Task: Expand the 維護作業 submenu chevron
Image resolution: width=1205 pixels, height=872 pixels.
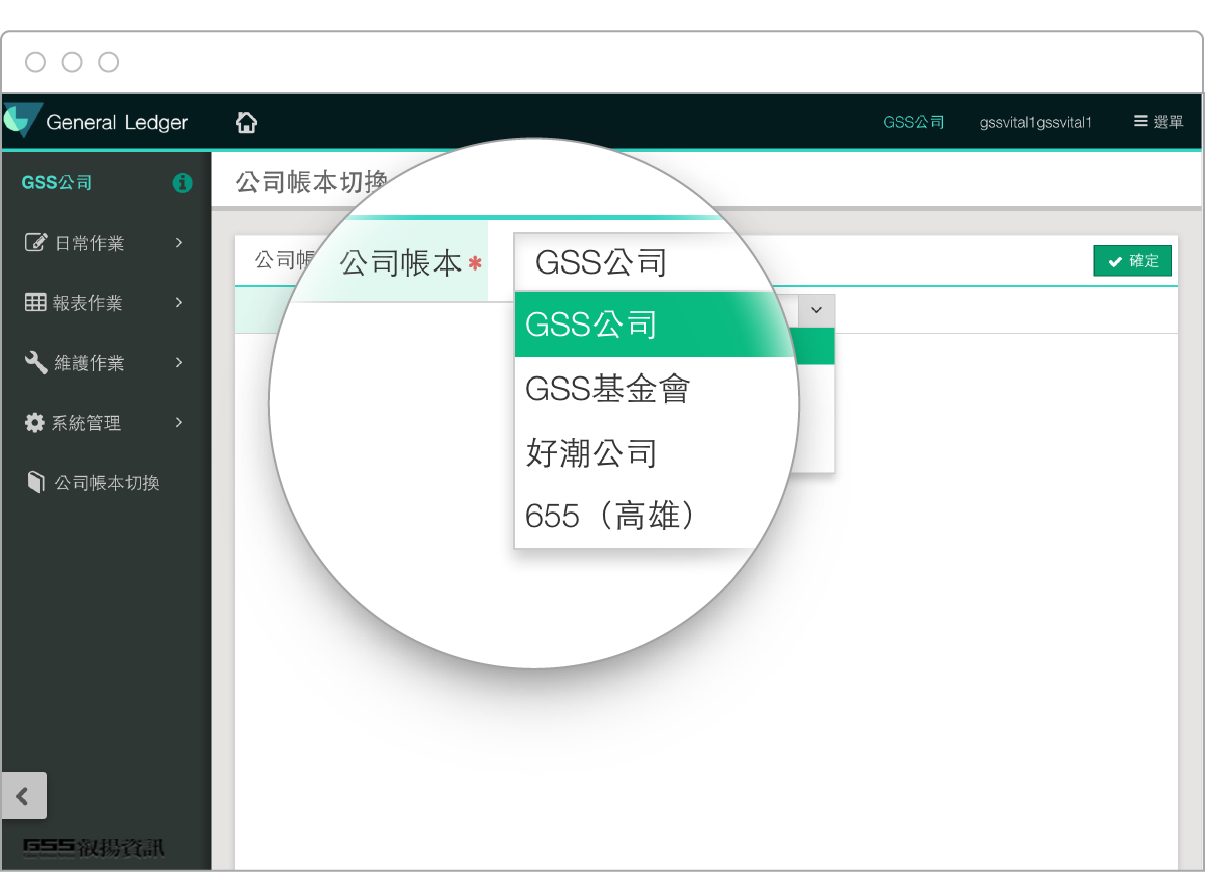Action: pos(179,362)
